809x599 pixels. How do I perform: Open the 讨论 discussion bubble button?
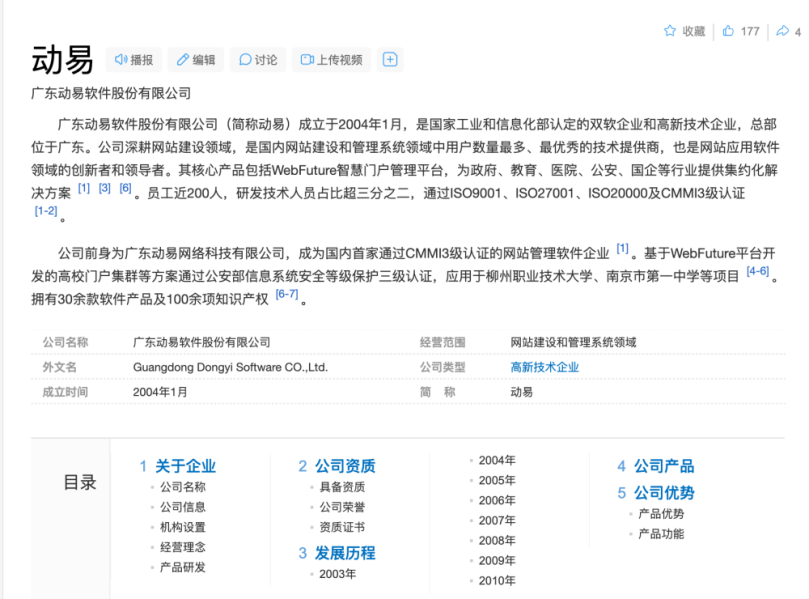pos(257,60)
